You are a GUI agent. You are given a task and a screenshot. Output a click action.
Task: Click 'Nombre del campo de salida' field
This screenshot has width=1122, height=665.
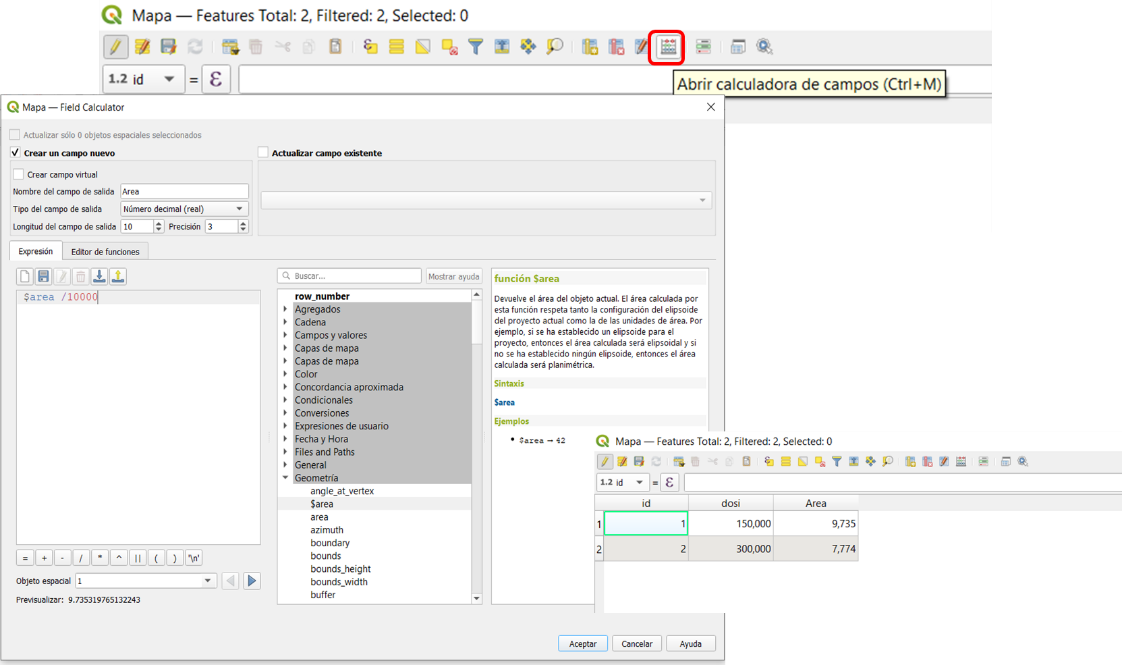(185, 191)
